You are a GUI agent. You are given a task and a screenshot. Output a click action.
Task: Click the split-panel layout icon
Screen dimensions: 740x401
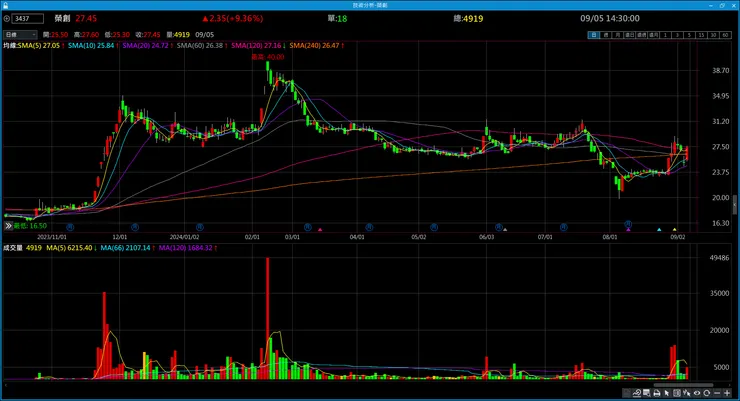tap(677, 393)
